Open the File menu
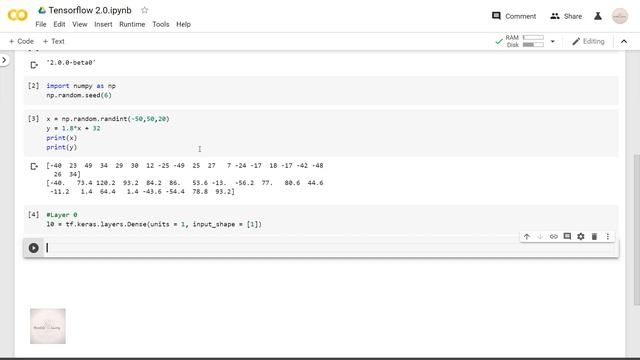 pyautogui.click(x=41, y=24)
